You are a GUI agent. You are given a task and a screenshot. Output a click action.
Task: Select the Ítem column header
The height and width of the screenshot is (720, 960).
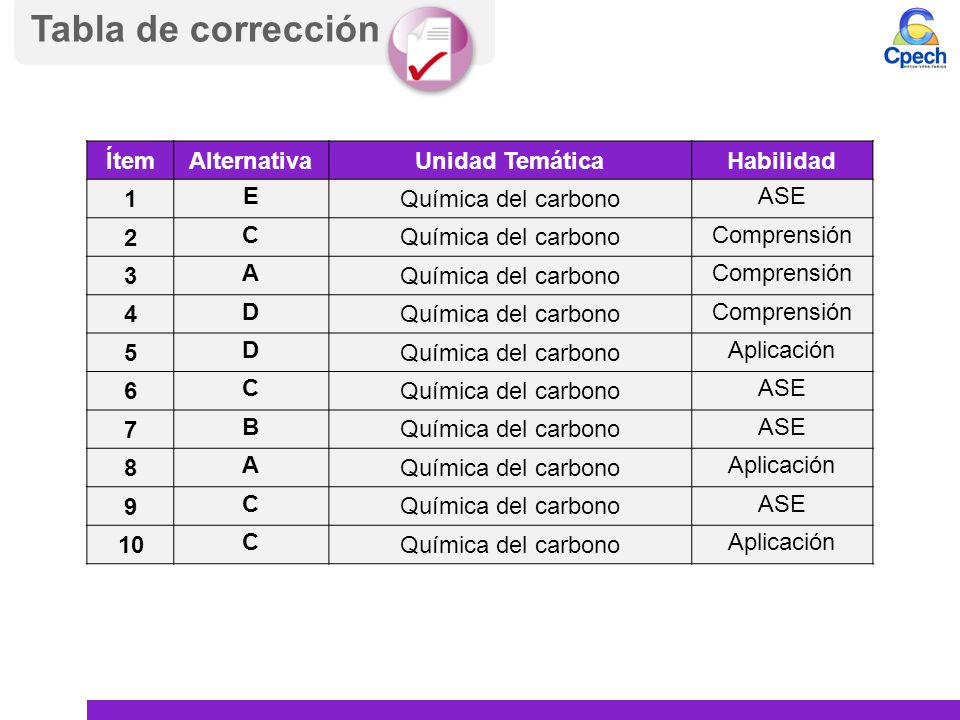coord(130,160)
